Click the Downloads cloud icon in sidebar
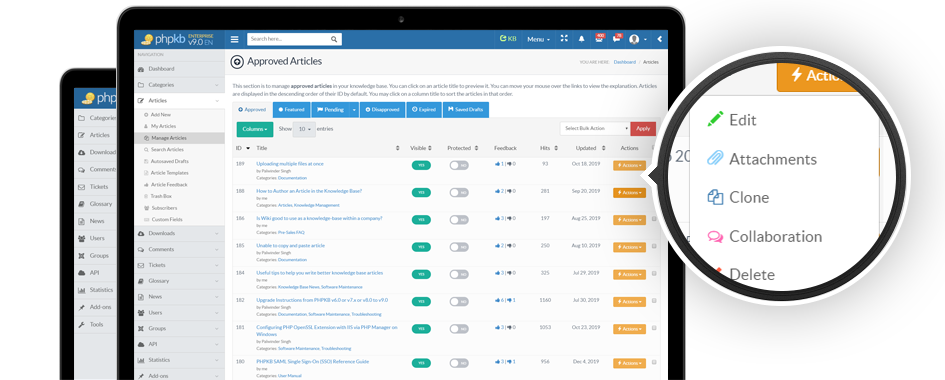Screen dimensions: 945x380 141,234
